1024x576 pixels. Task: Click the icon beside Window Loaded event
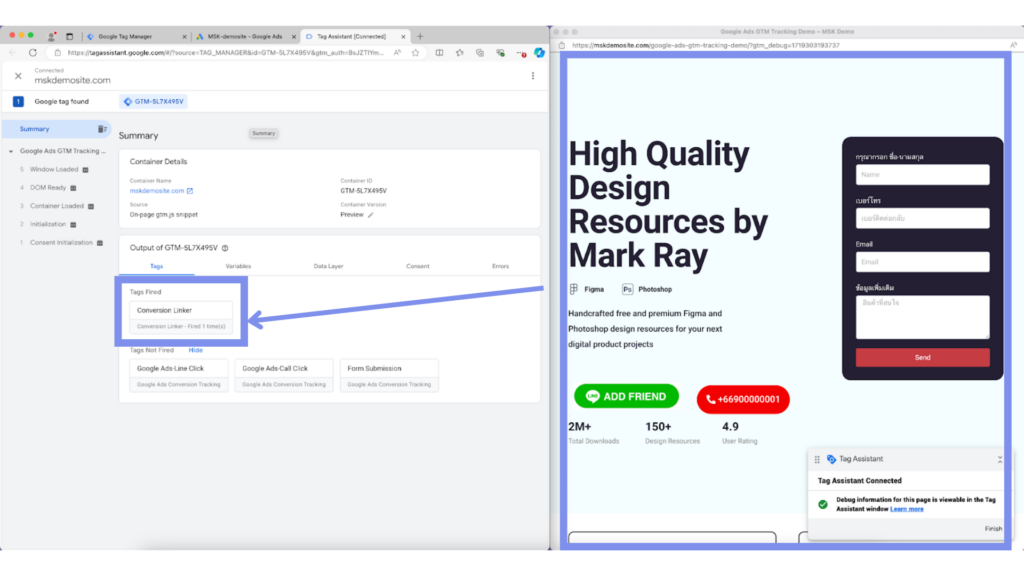pyautogui.click(x=86, y=170)
